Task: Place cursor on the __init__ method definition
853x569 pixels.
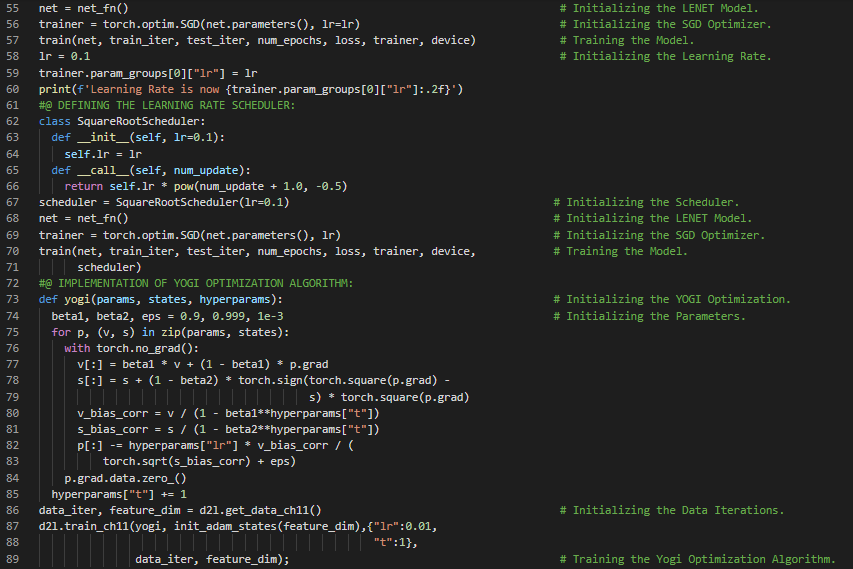Action: [x=103, y=137]
